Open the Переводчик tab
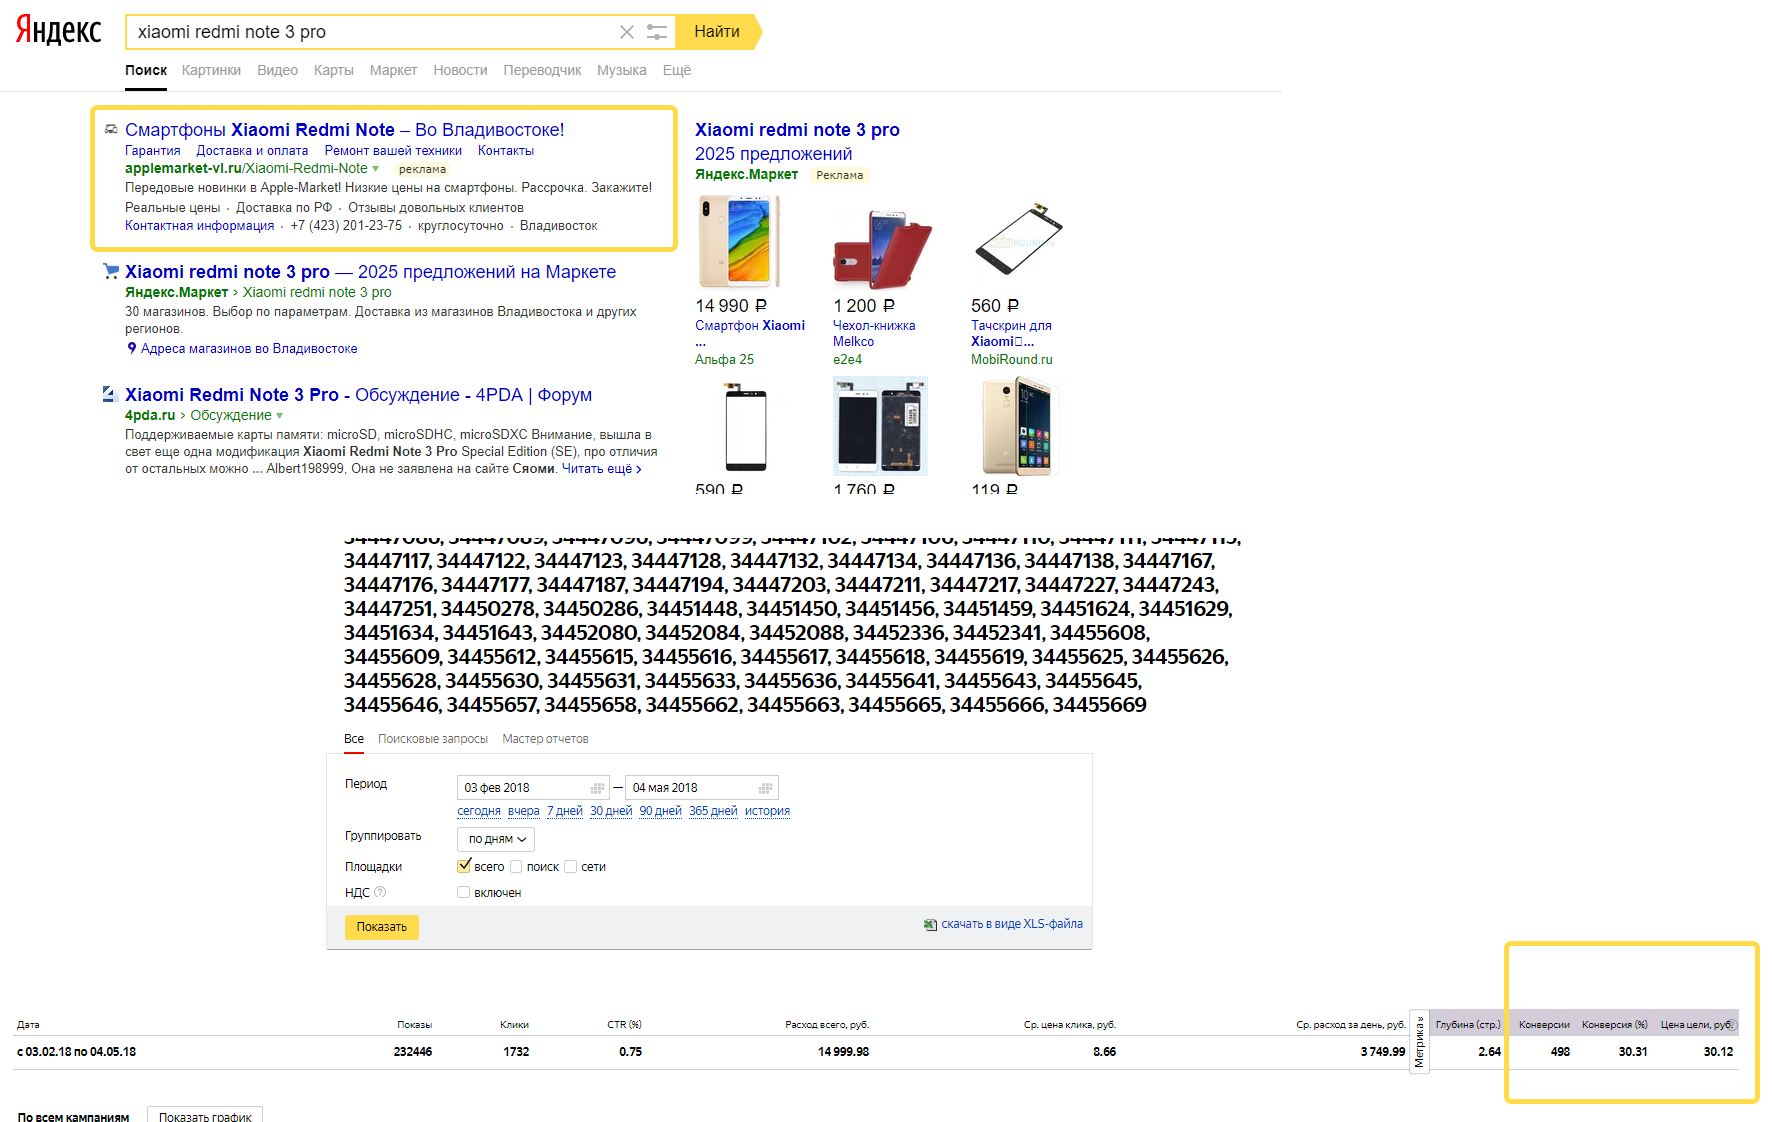Screen dimensions: 1772x1122 coord(542,70)
